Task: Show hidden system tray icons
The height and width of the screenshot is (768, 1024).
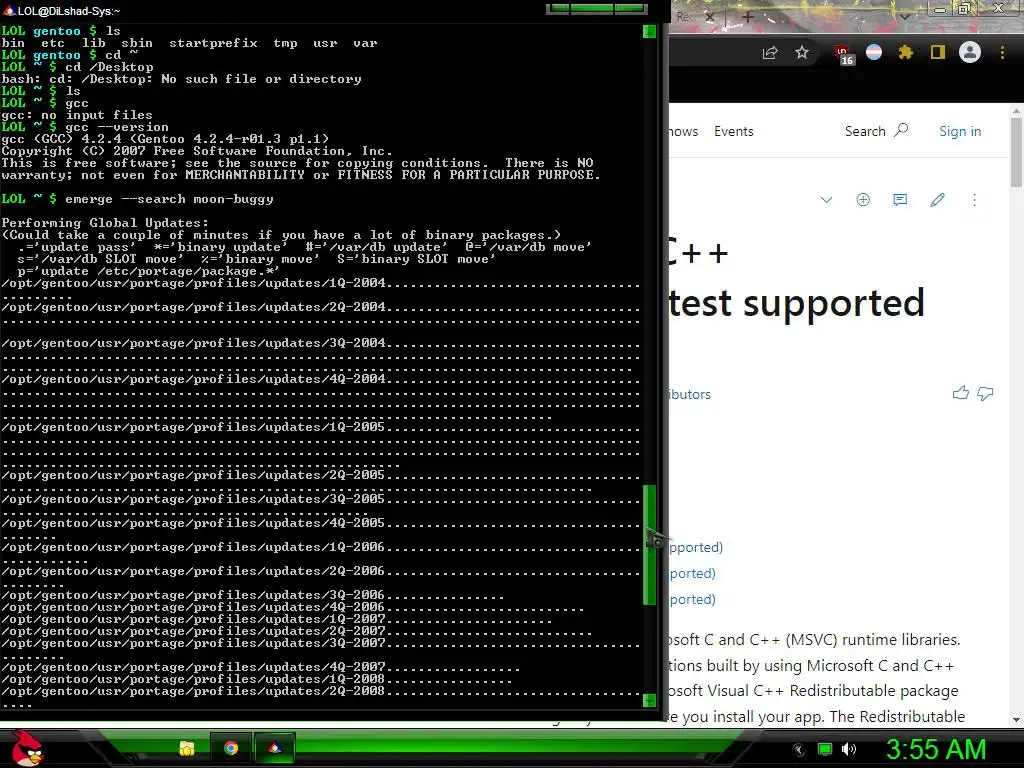Action: [799, 750]
